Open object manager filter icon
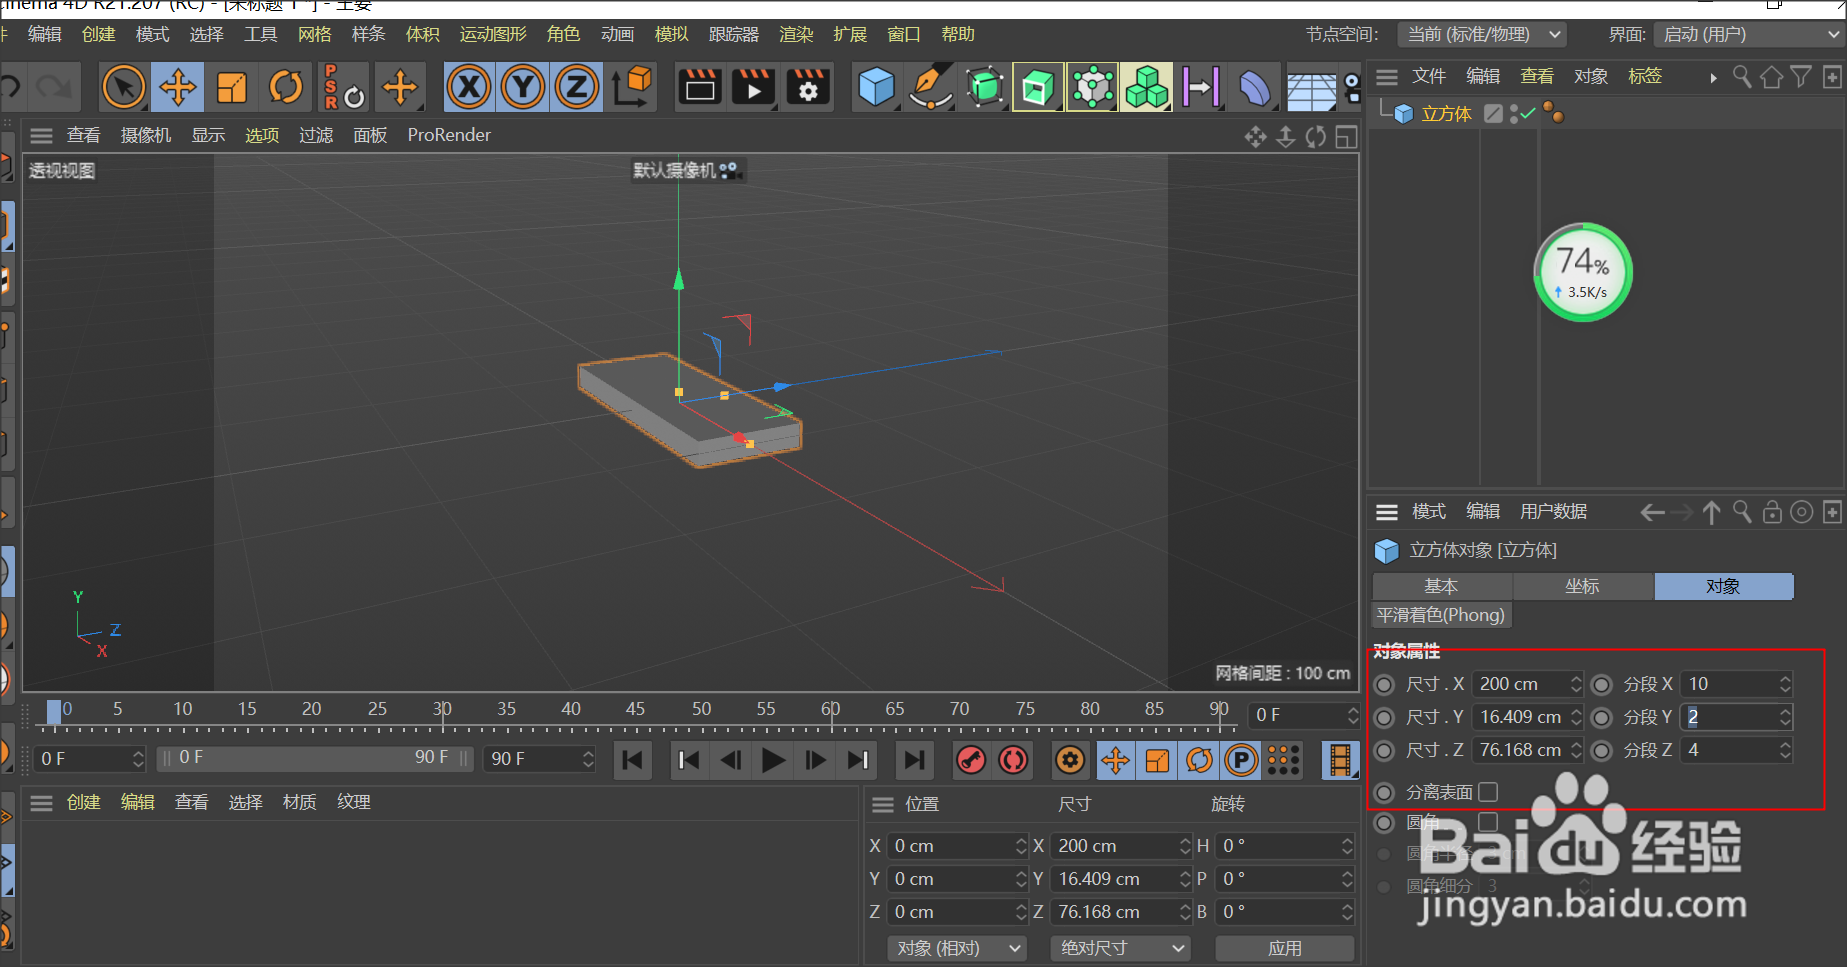The image size is (1847, 967). [x=1802, y=77]
